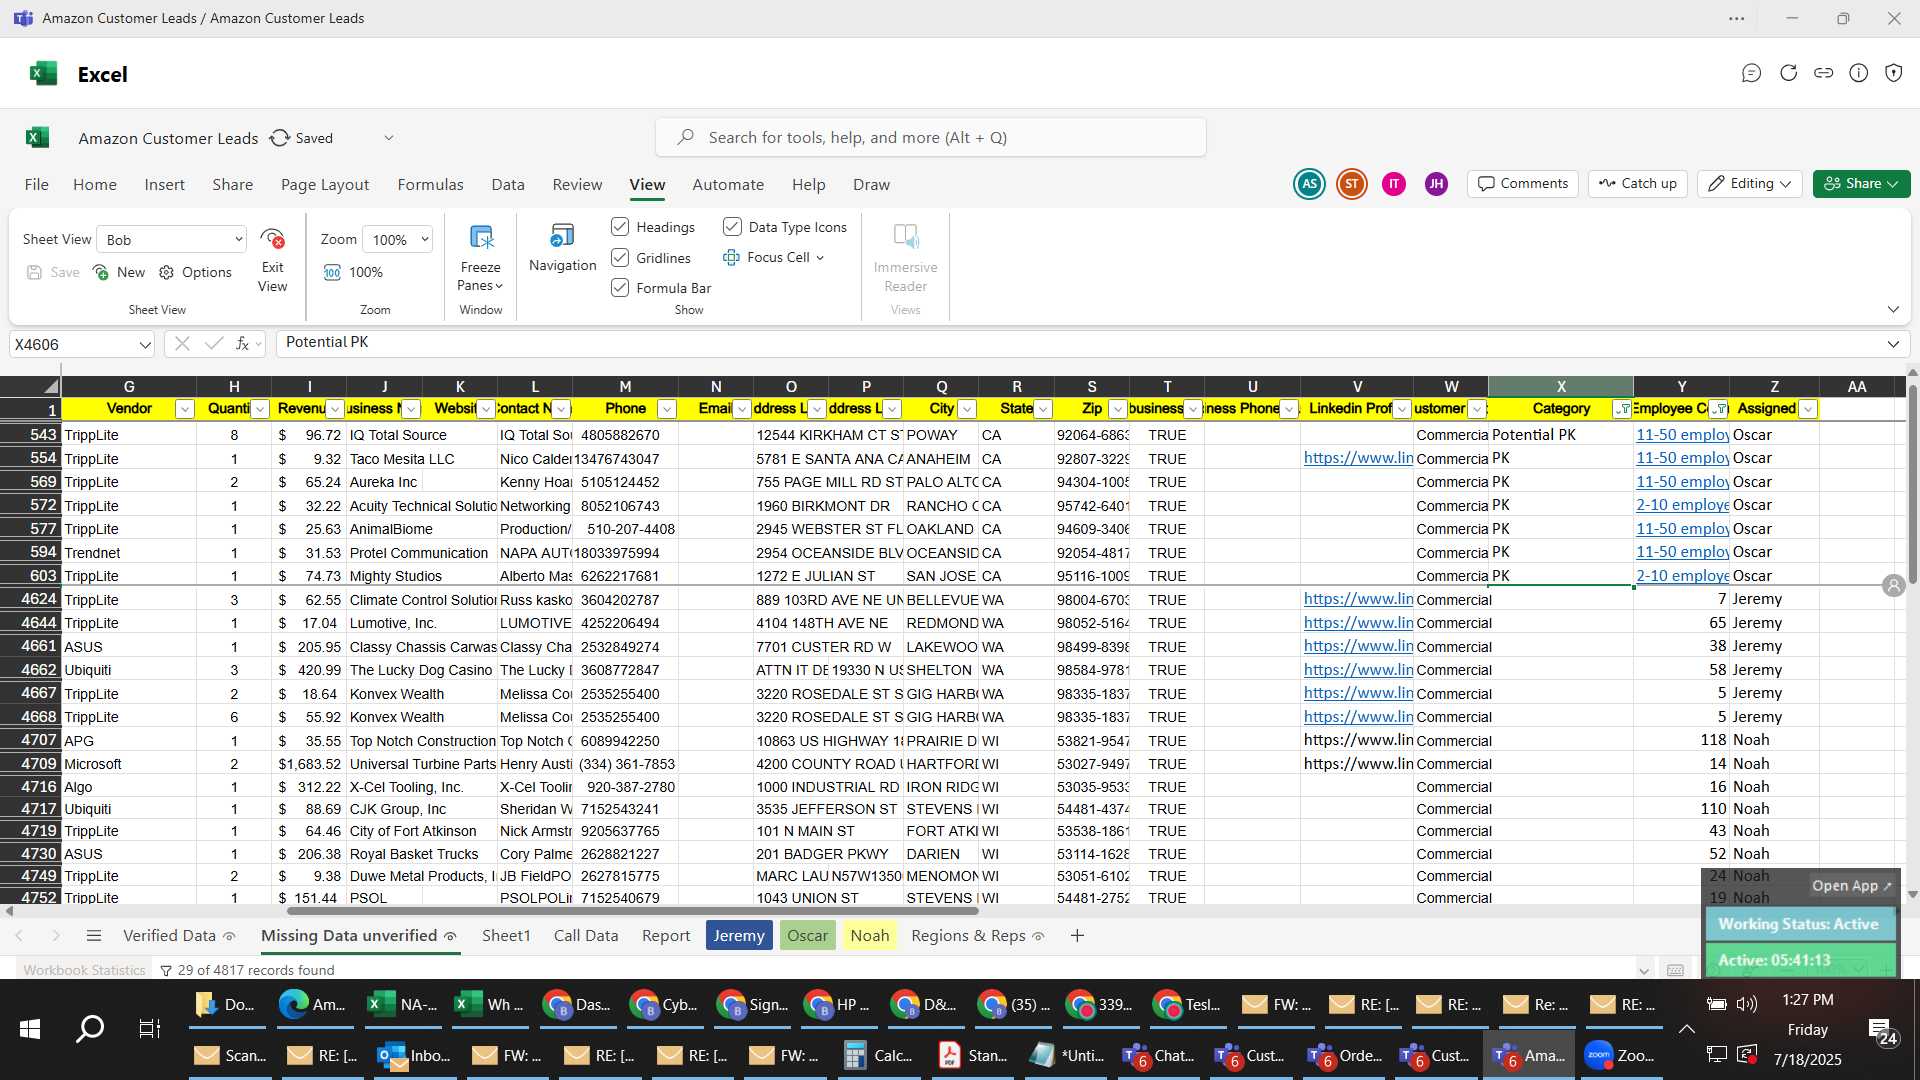Click the AS collaborator avatar

pyautogui.click(x=1309, y=184)
